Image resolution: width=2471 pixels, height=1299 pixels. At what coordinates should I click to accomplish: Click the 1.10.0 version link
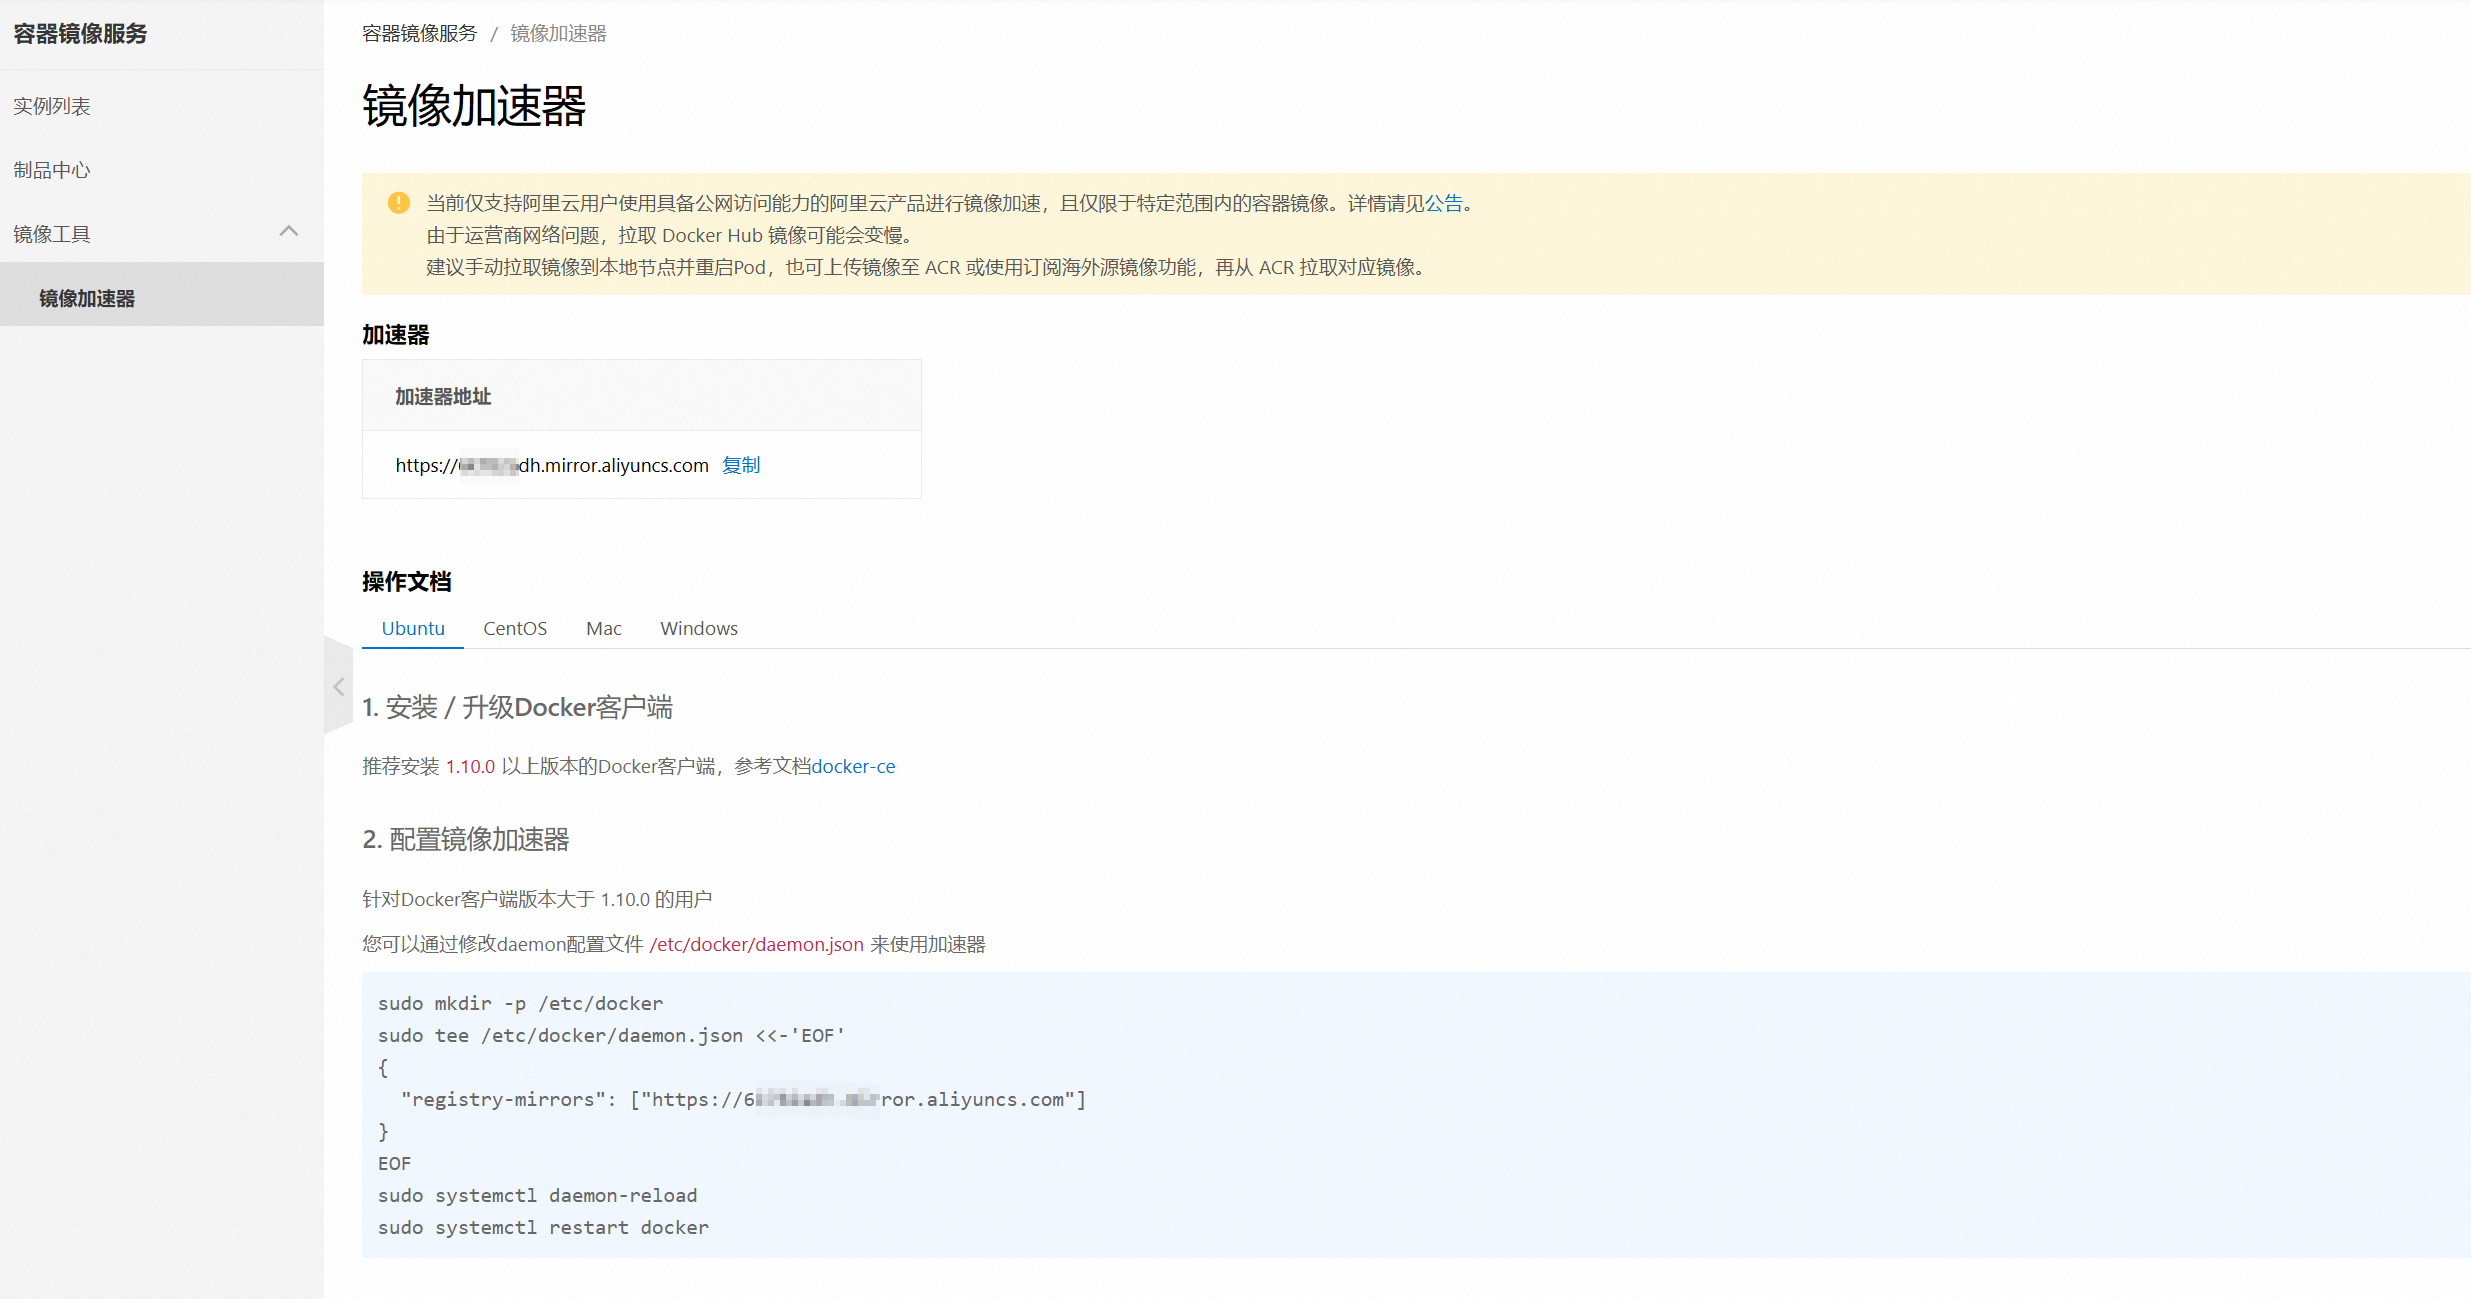click(468, 766)
